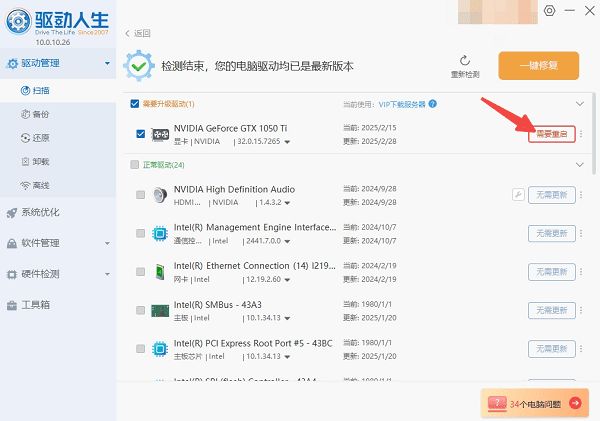Open more options for Intel Management Engine row
Viewport: 600px width, 421px height.
coord(581,233)
